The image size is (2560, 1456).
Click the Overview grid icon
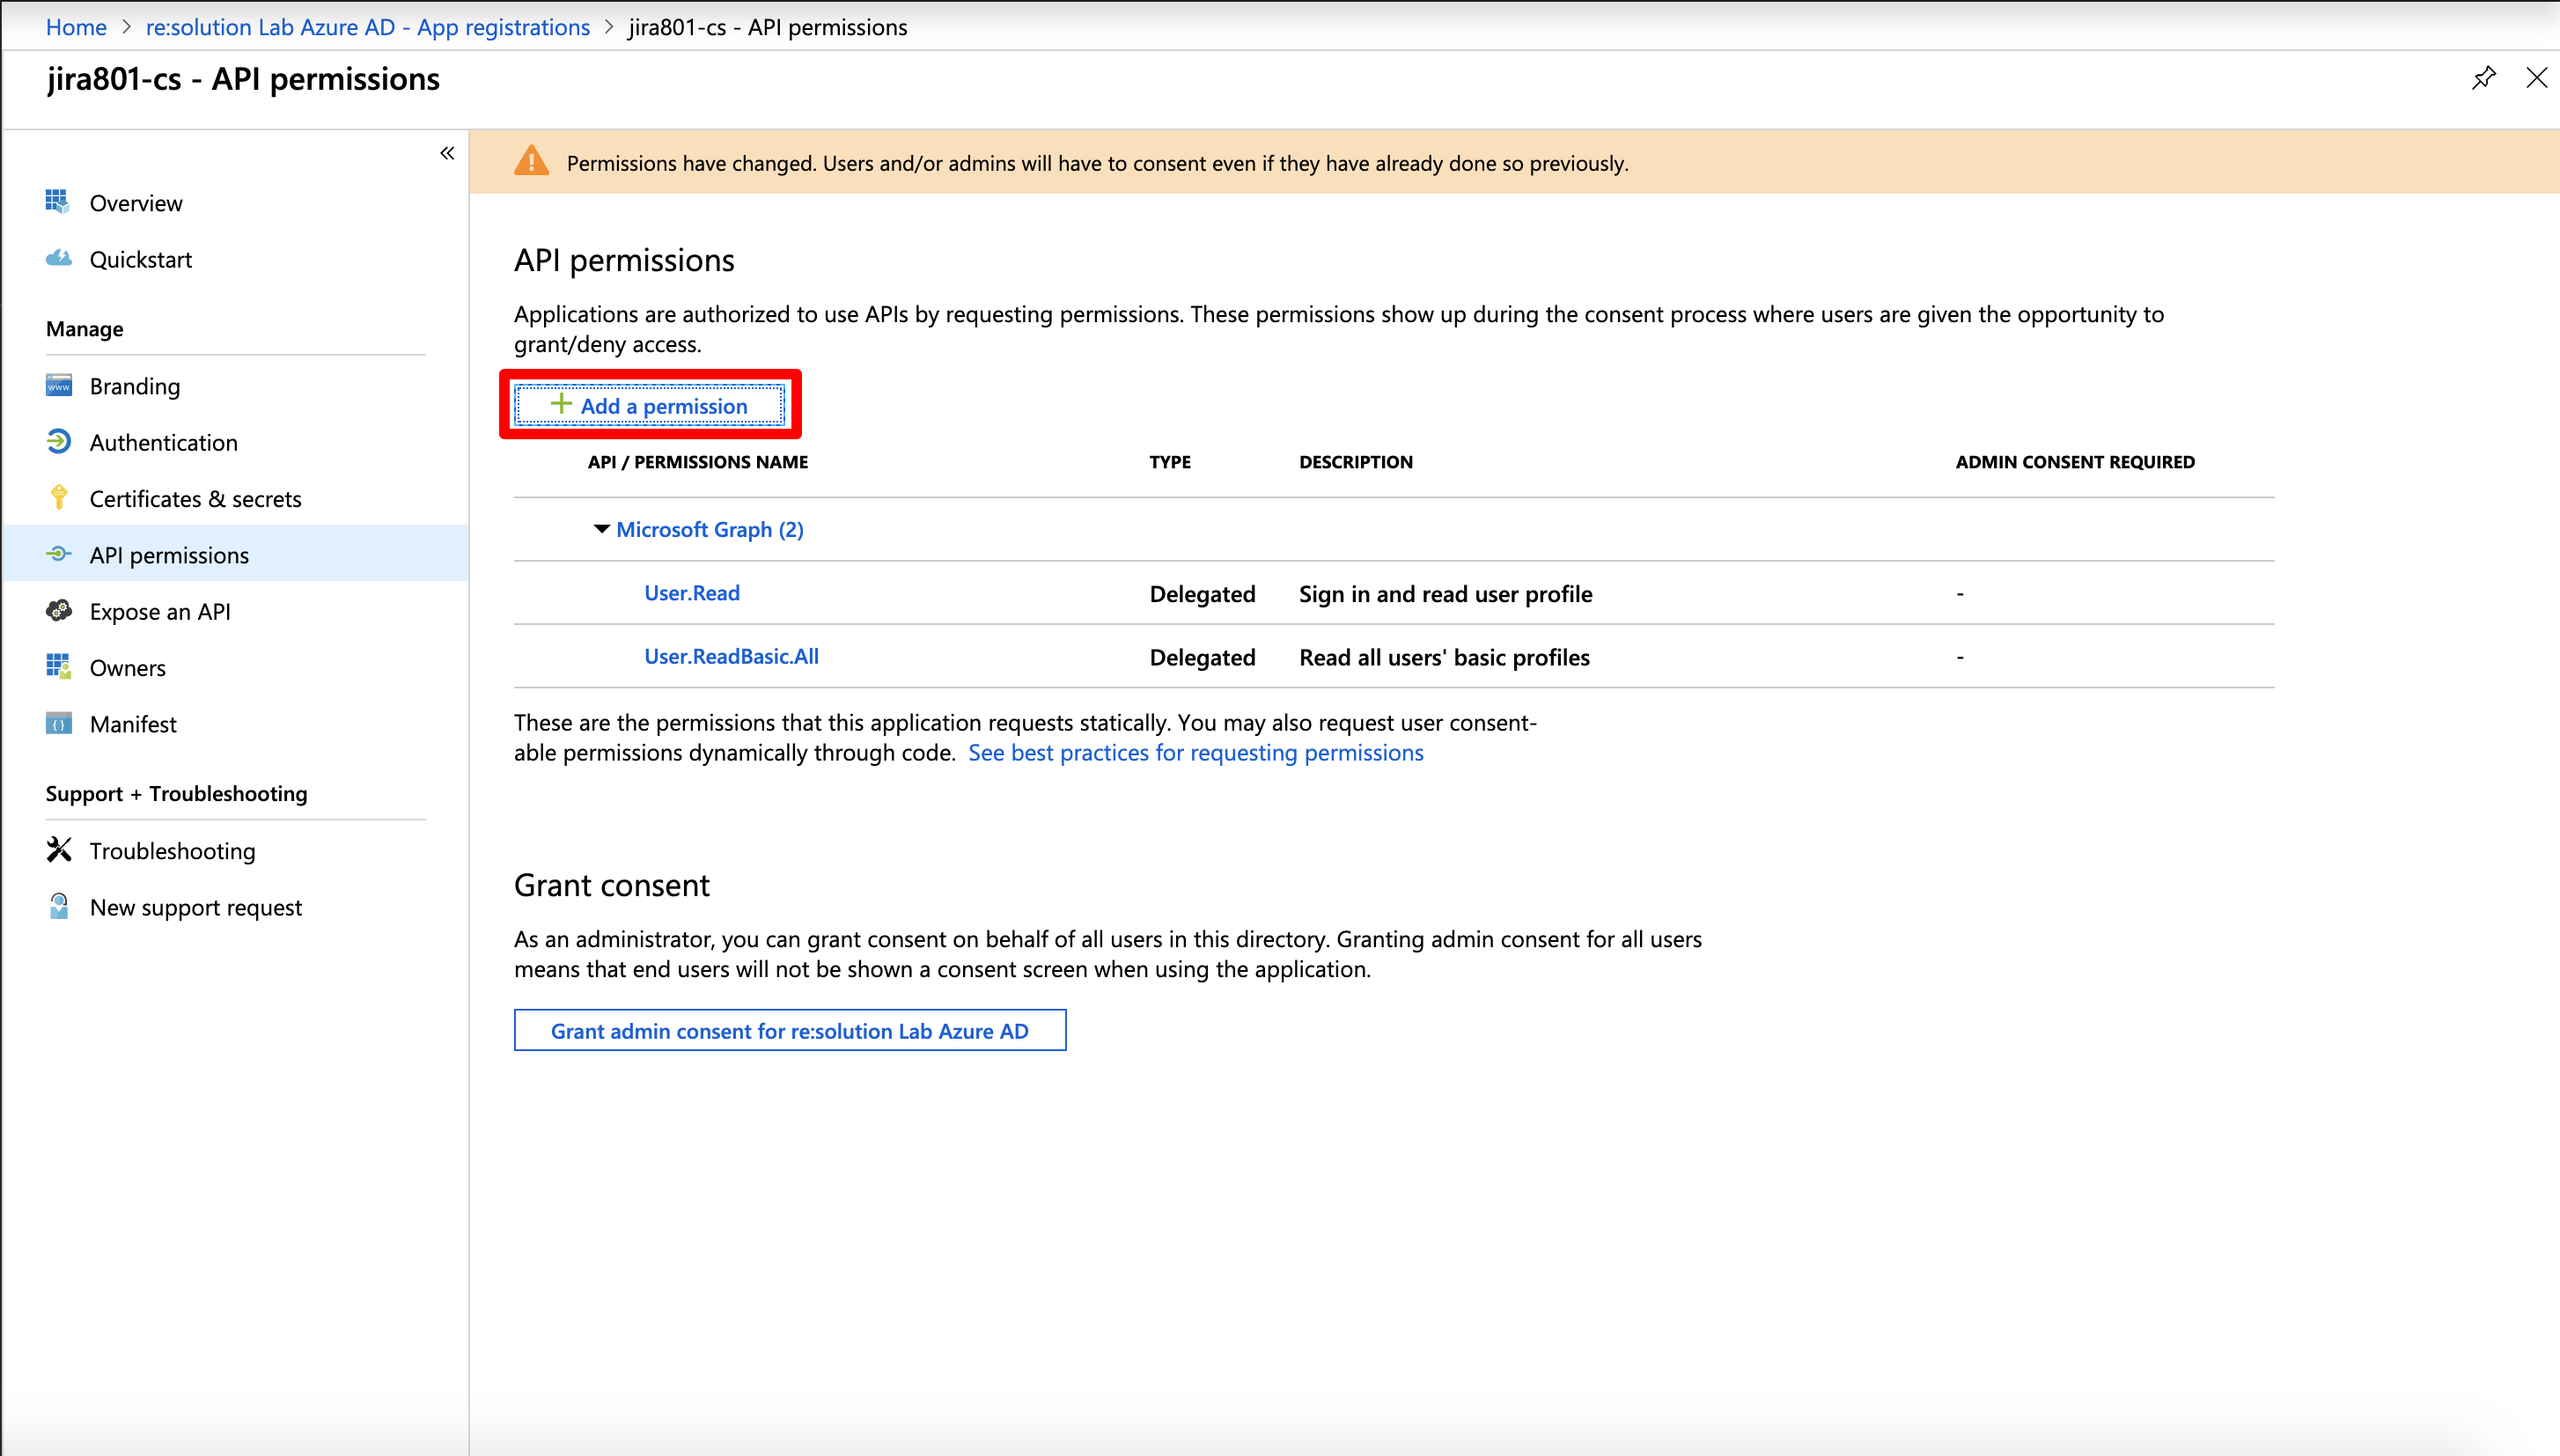[x=58, y=201]
